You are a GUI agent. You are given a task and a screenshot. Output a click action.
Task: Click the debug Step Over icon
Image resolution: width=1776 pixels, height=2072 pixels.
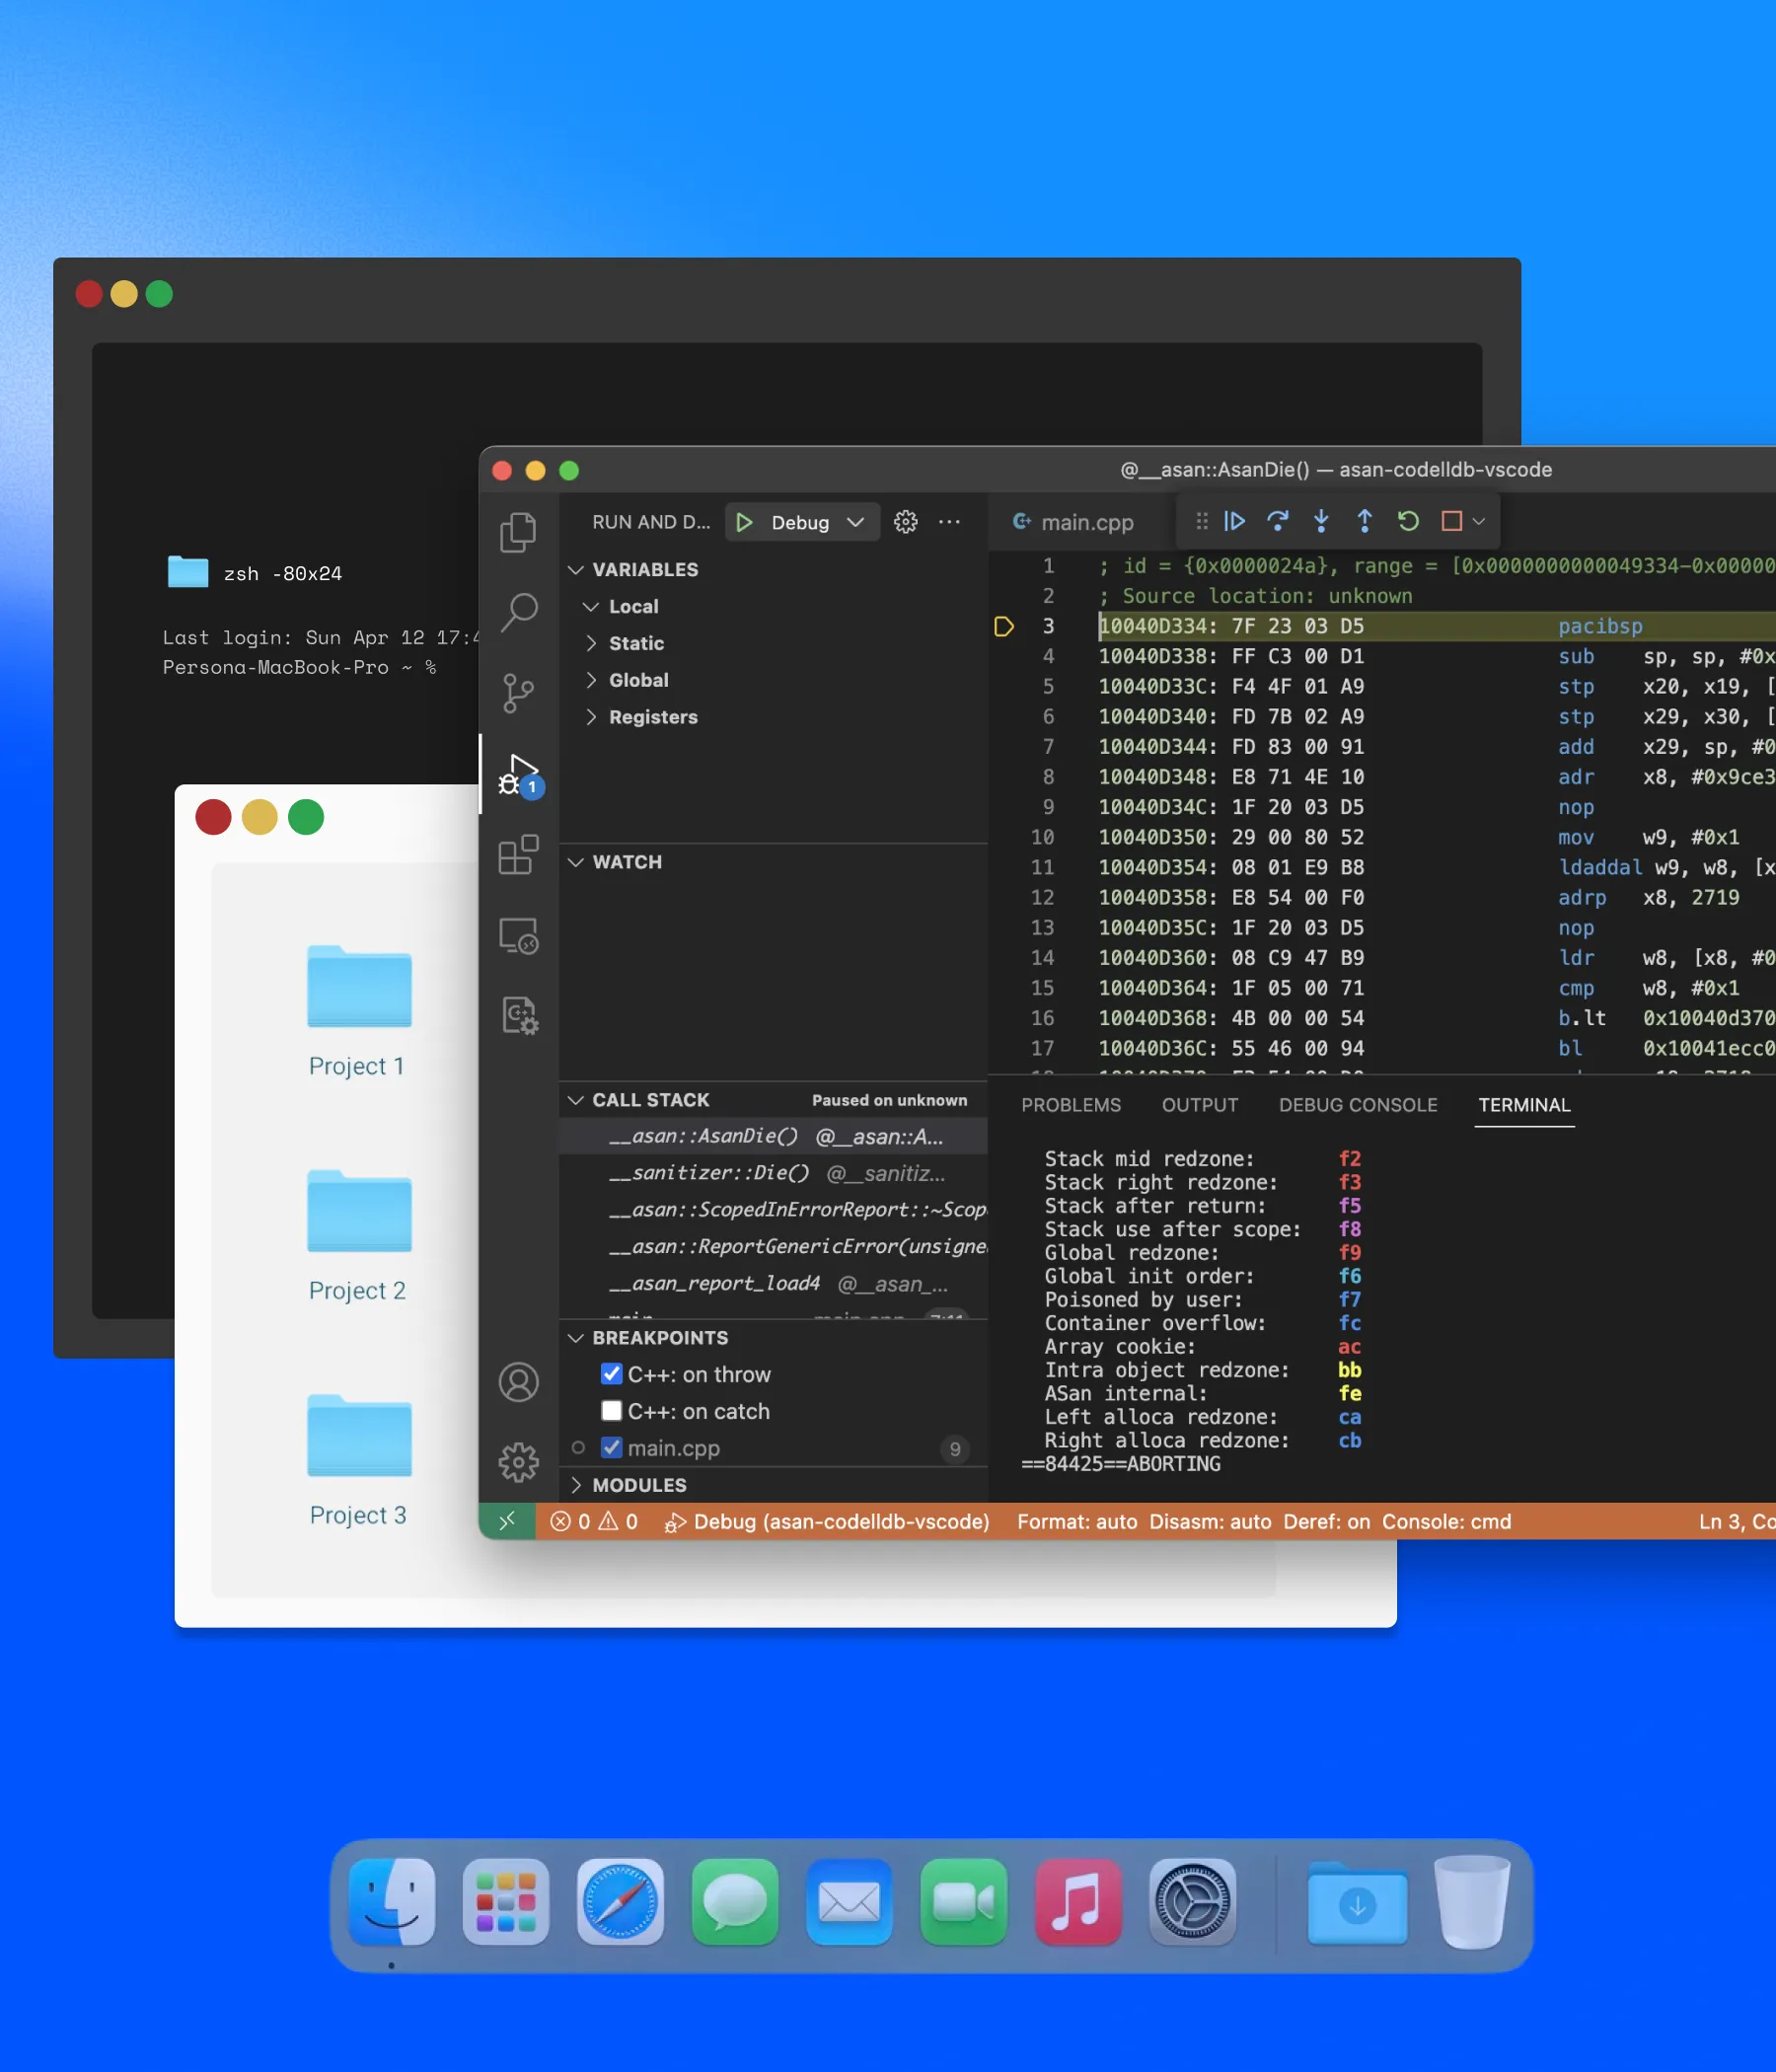[x=1277, y=521]
